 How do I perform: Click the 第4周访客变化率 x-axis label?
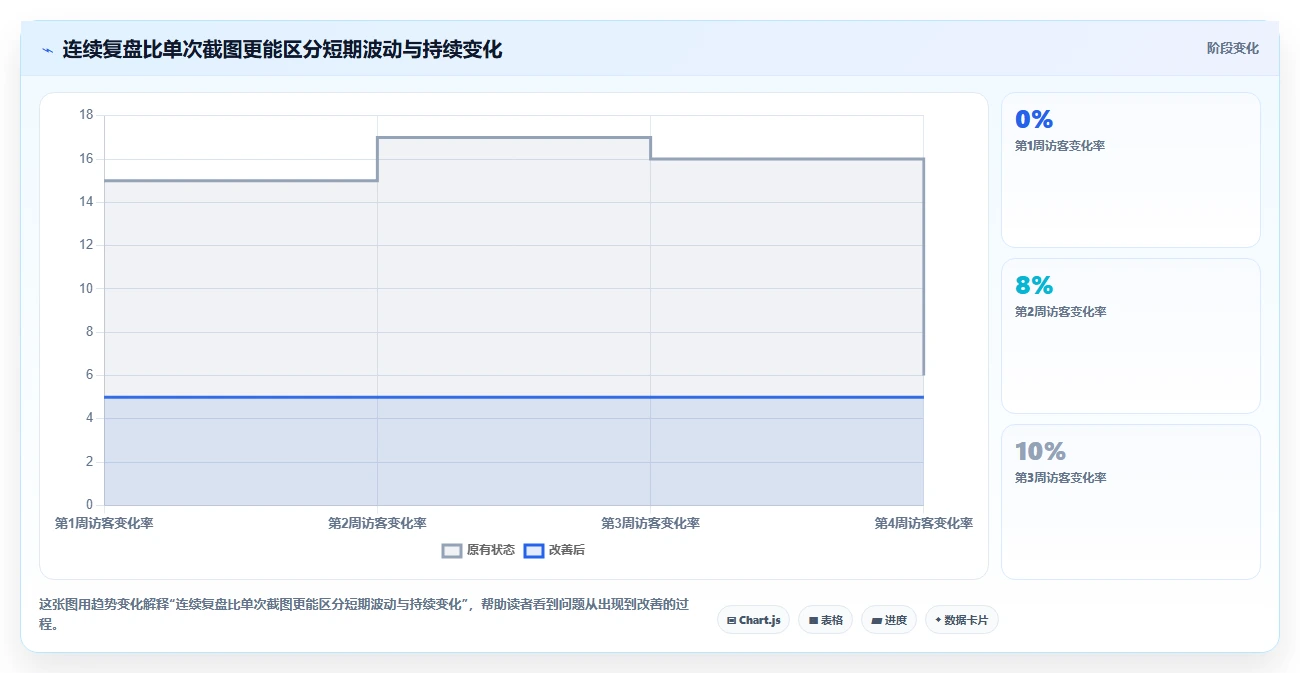(x=923, y=523)
